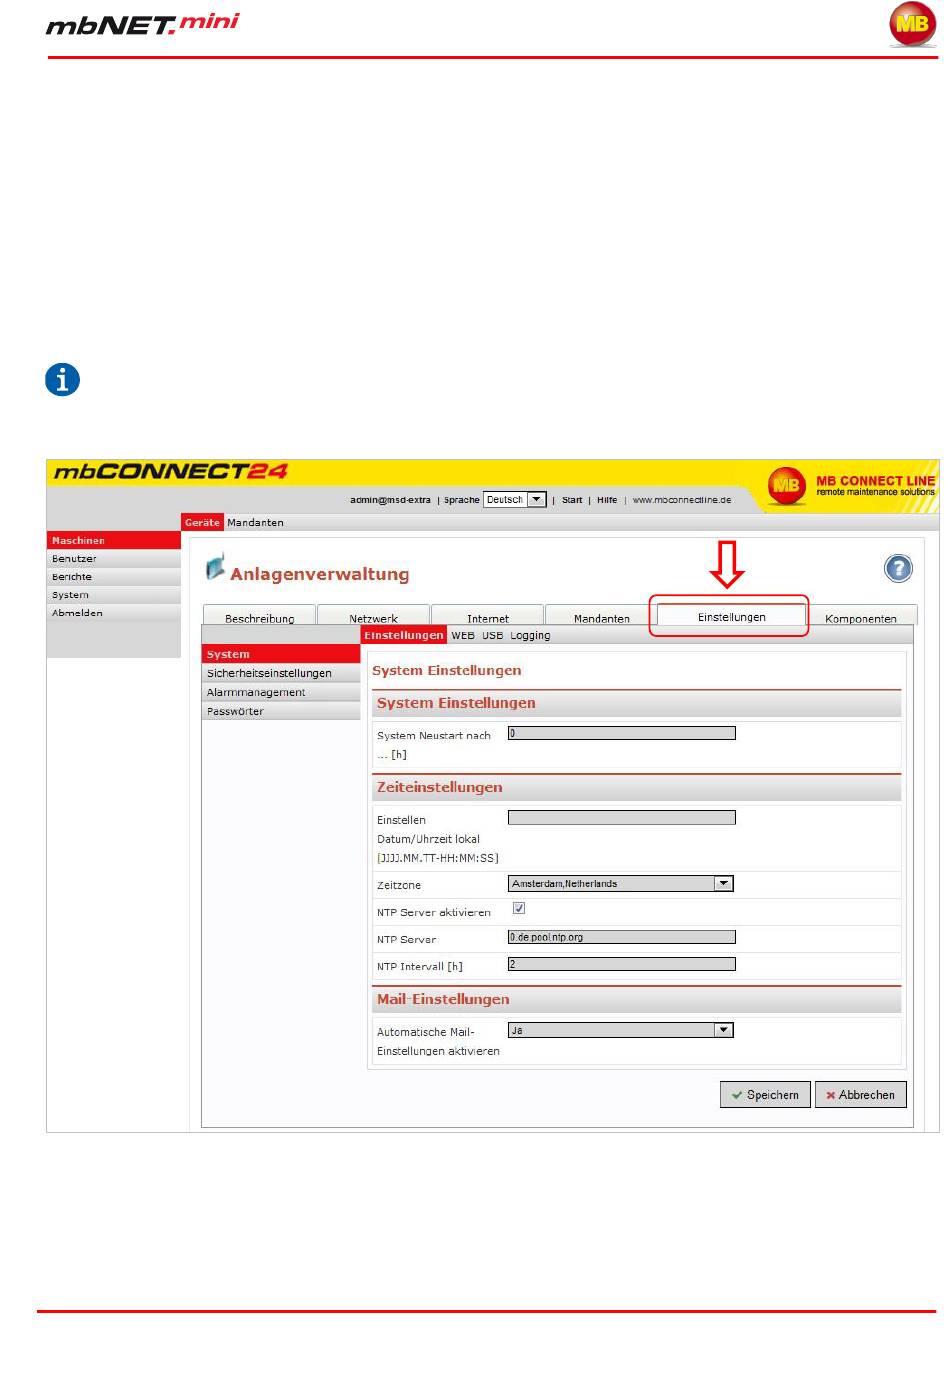This screenshot has height=1378, width=950.
Task: Open Alarmmanagement submenu
Action: point(281,692)
